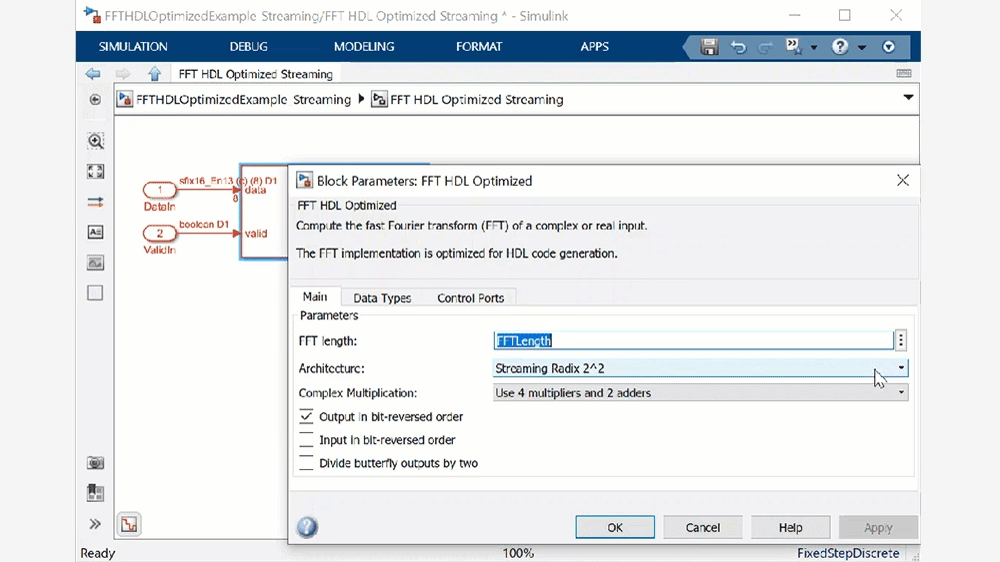
Task: Select the ValidIn inport block
Action: click(159, 233)
